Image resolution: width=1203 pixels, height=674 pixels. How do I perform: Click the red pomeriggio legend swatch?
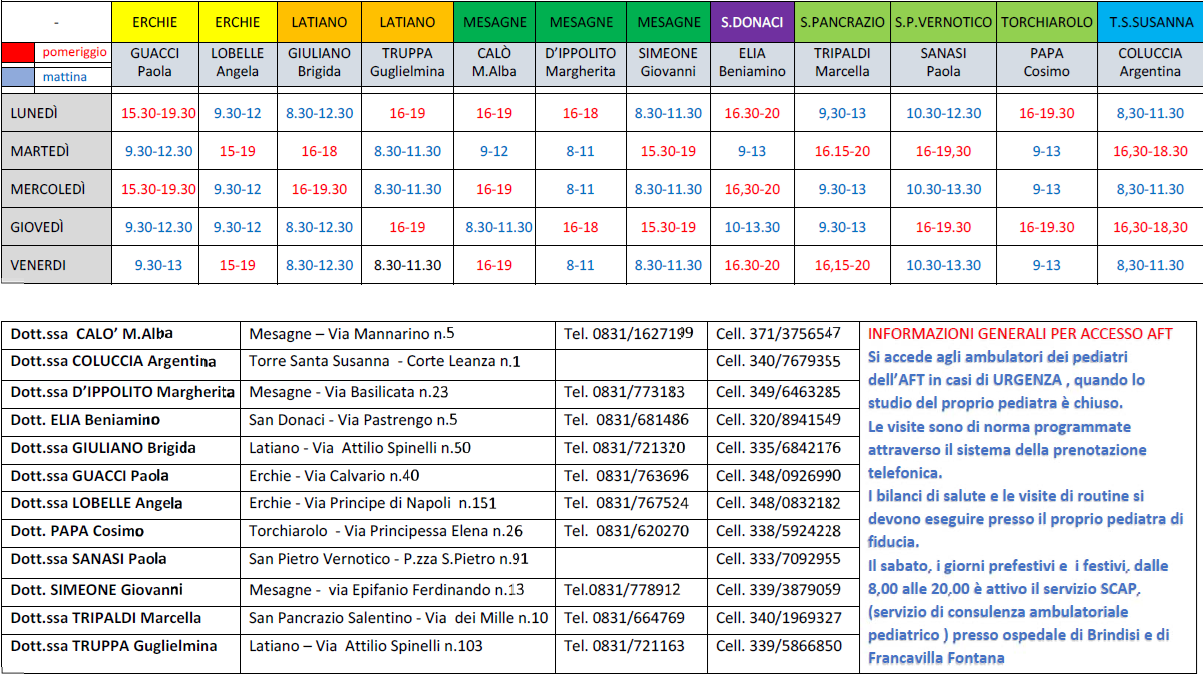[19, 52]
